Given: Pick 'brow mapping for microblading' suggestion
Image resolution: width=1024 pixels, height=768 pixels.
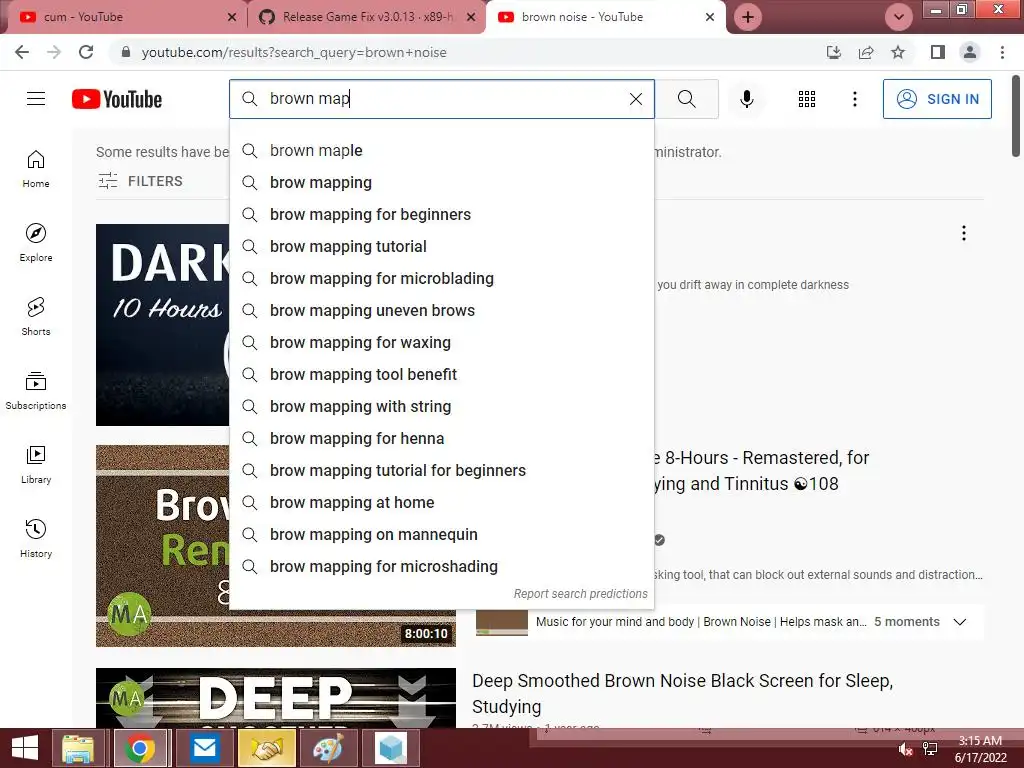Looking at the screenshot, I should click(442, 278).
